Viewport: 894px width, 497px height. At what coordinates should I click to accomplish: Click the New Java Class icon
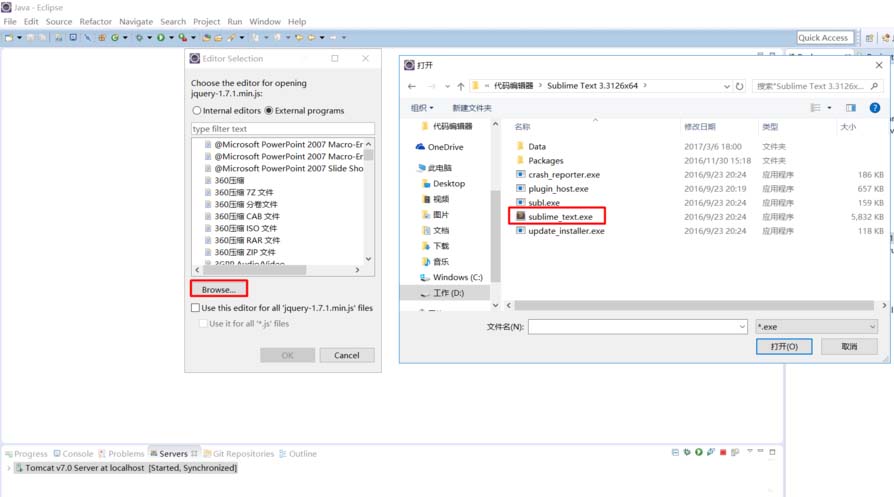click(115, 38)
